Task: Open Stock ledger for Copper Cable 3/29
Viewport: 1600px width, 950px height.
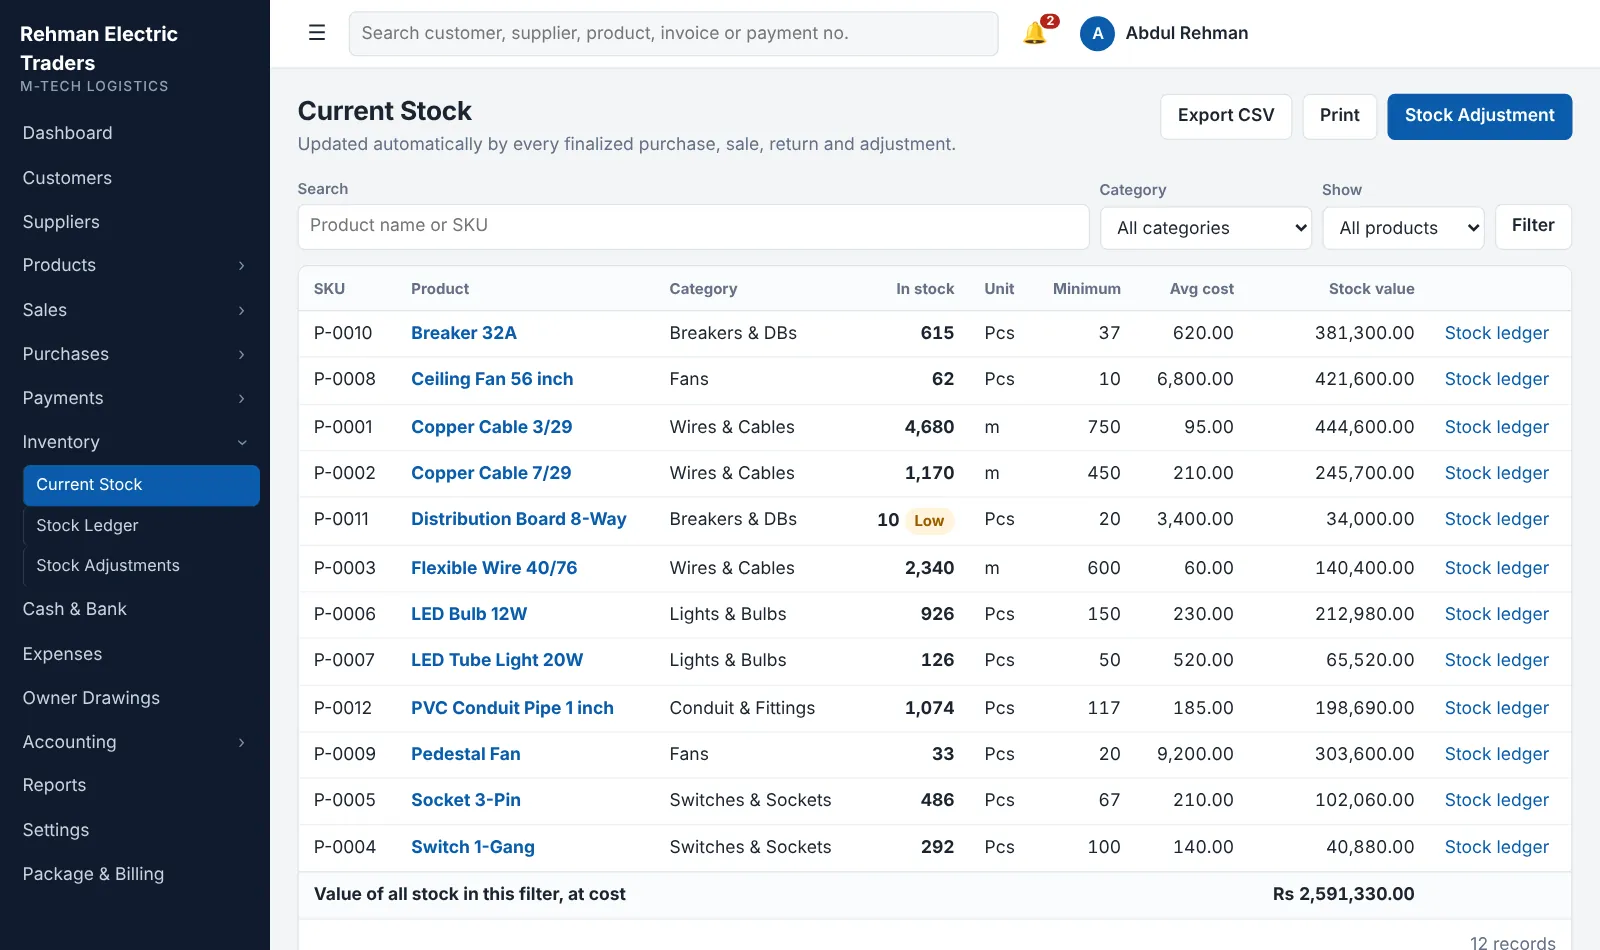Action: pyautogui.click(x=1496, y=427)
